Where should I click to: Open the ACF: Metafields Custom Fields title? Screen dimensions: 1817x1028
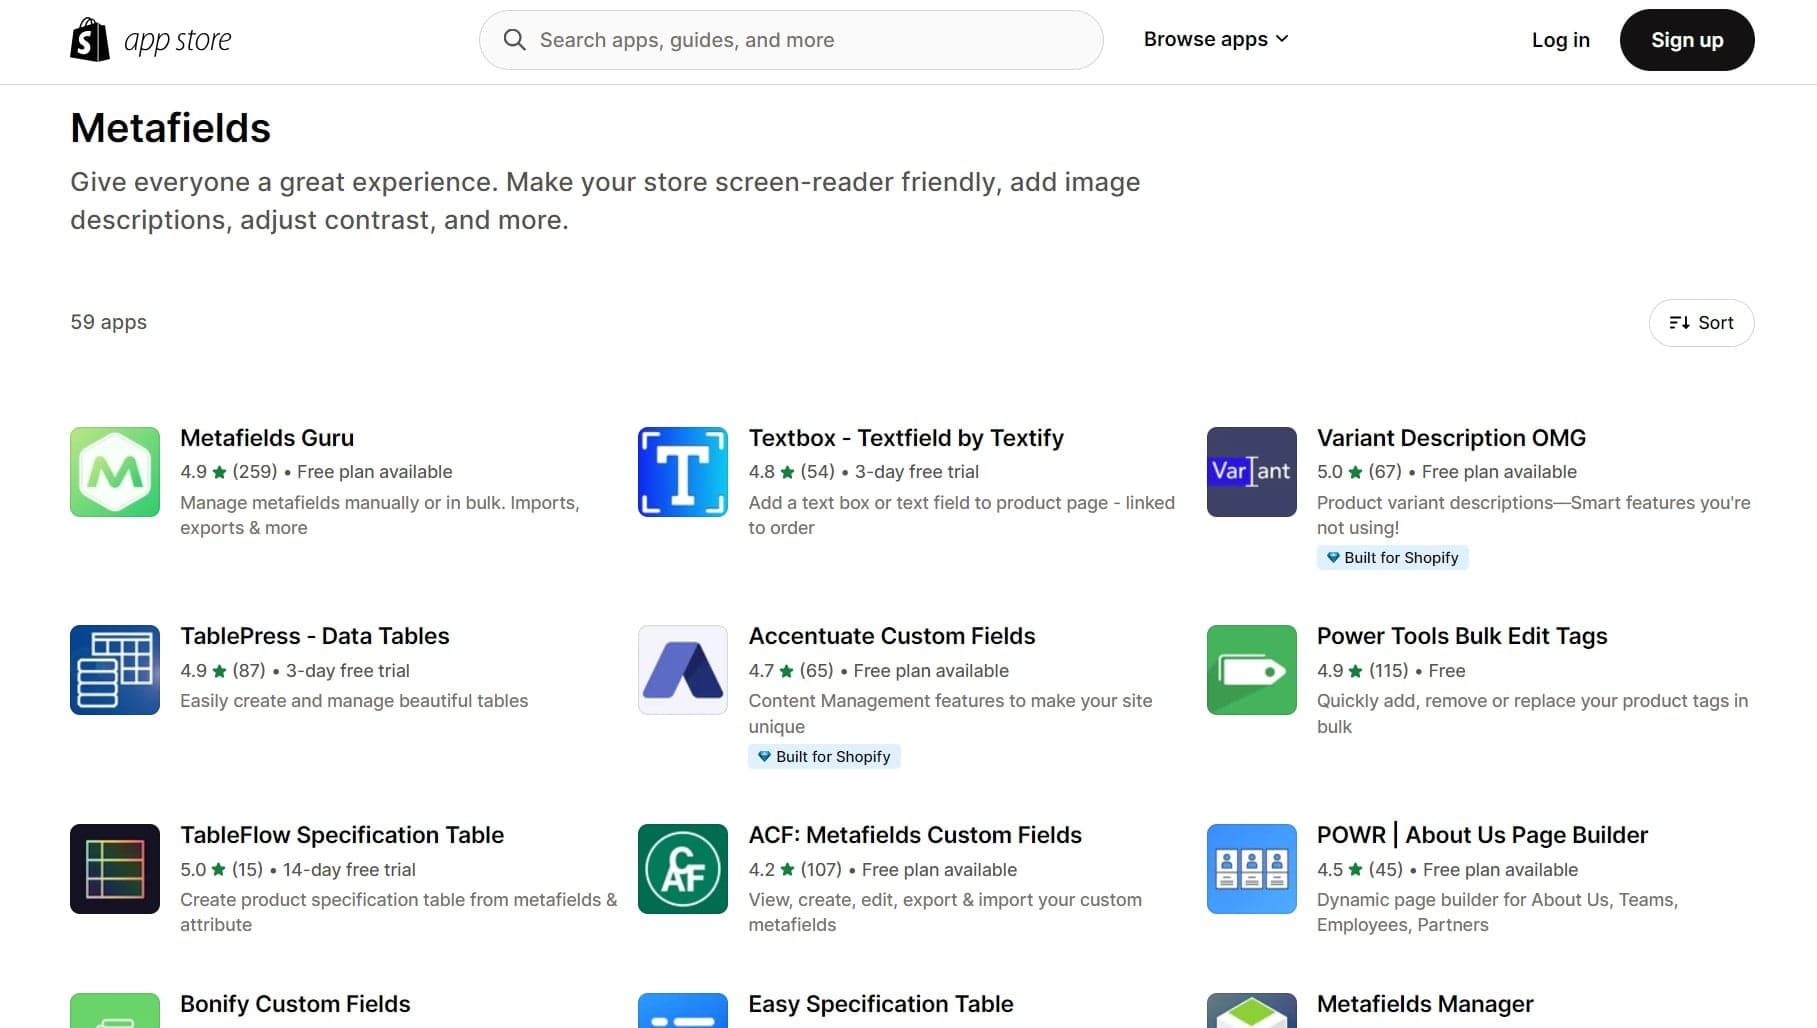[915, 835]
